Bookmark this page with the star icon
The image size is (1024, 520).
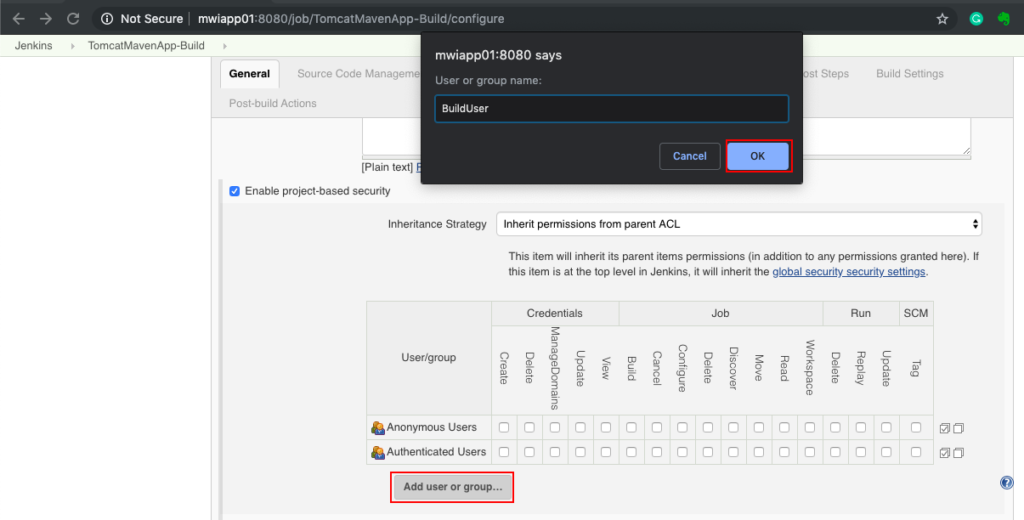[941, 19]
